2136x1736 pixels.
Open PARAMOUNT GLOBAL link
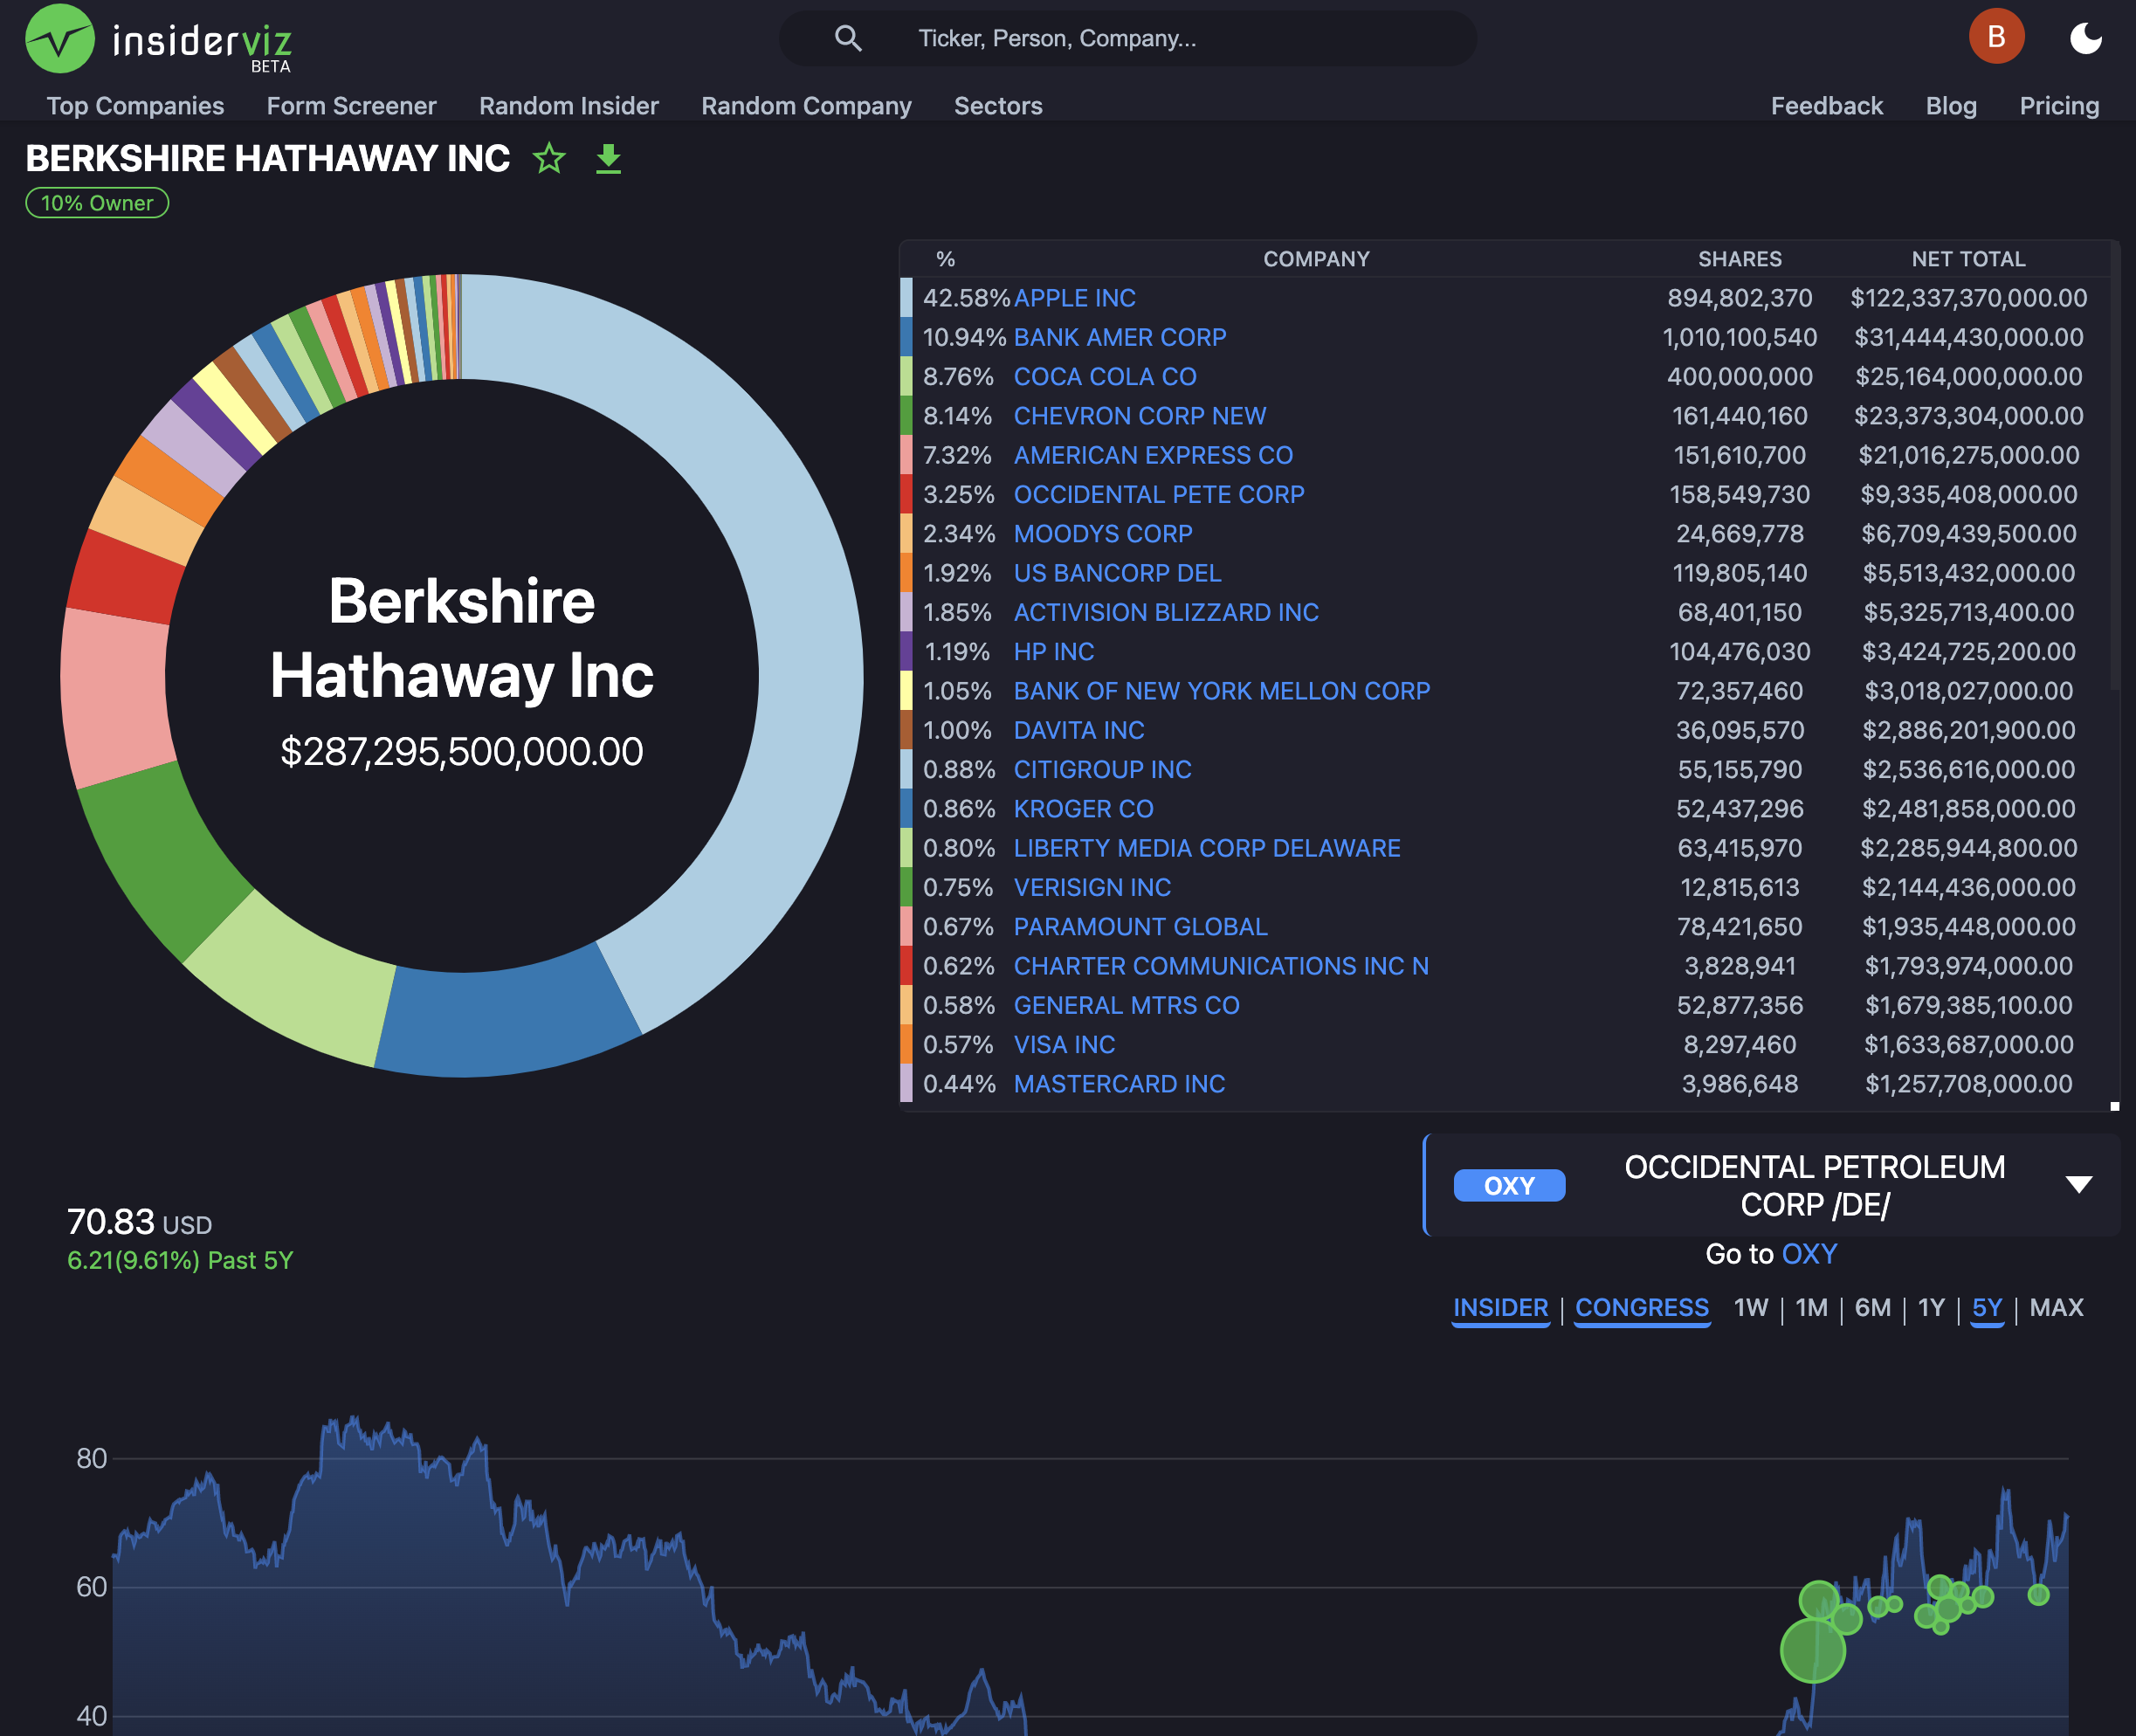pyautogui.click(x=1140, y=927)
